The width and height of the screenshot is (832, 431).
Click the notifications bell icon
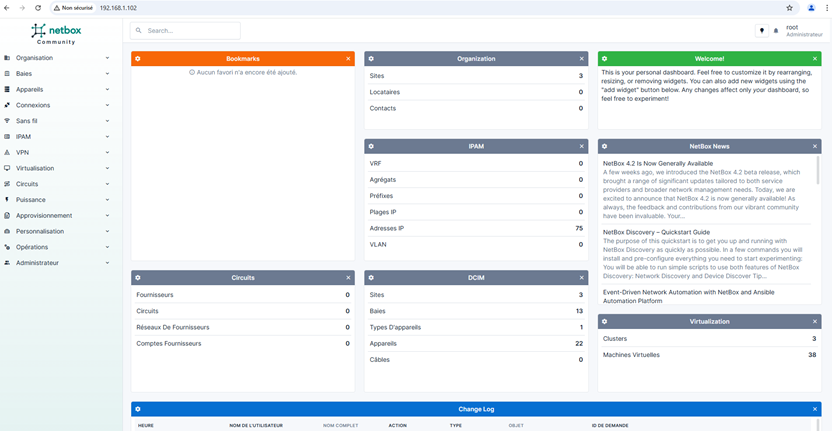(x=776, y=31)
